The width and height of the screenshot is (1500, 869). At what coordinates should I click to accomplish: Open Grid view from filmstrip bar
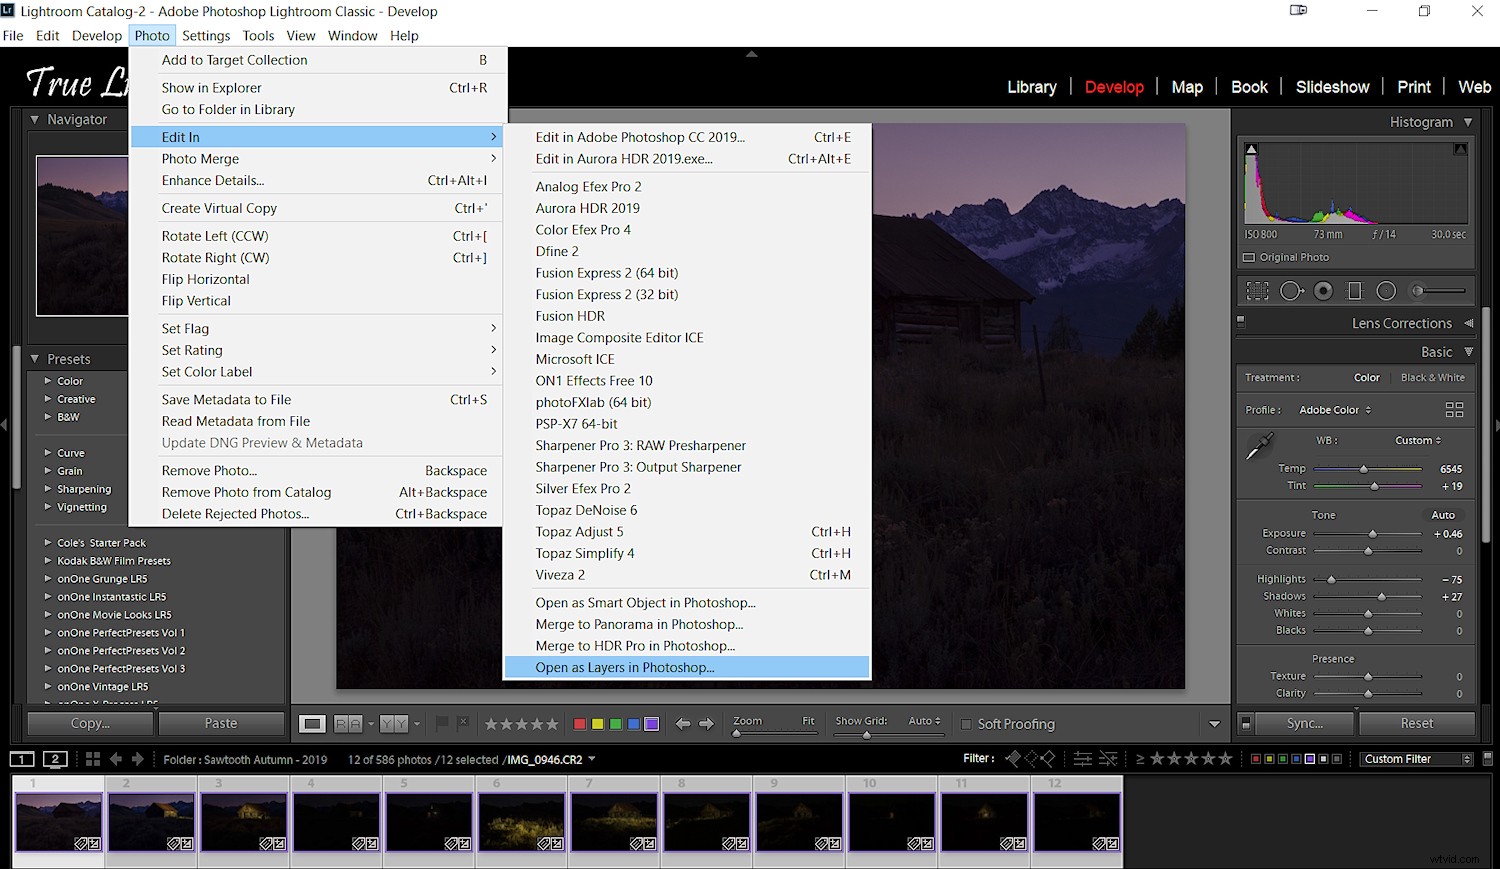tap(92, 759)
